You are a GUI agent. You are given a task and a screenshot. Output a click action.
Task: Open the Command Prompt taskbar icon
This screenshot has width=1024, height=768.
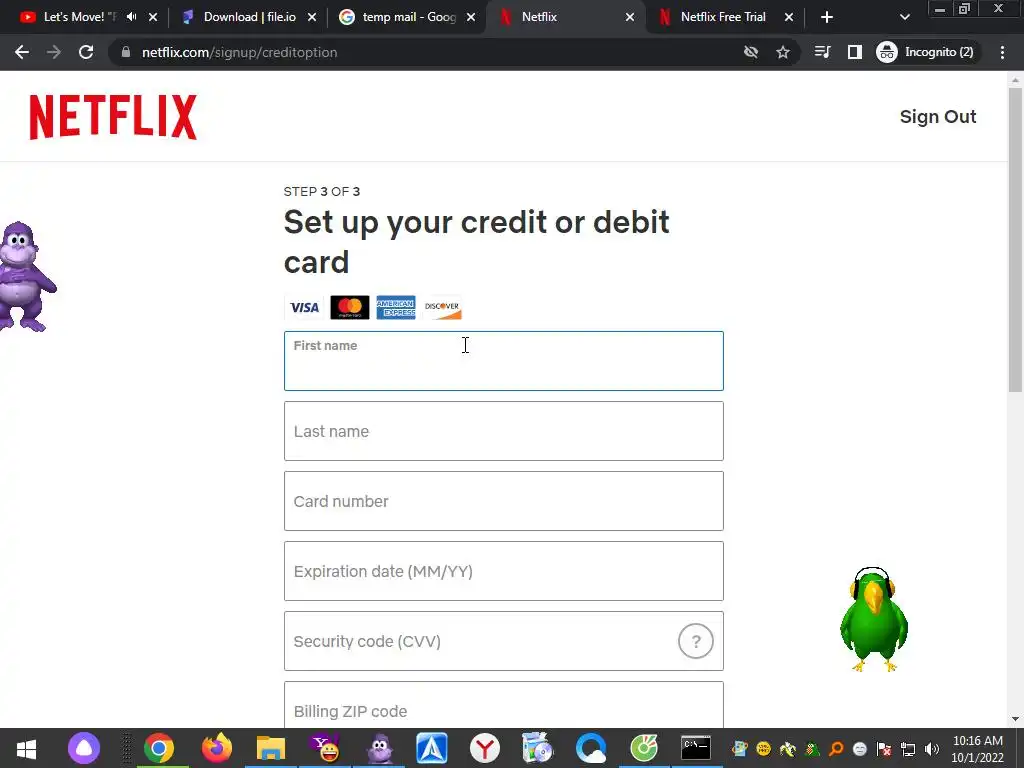[696, 748]
